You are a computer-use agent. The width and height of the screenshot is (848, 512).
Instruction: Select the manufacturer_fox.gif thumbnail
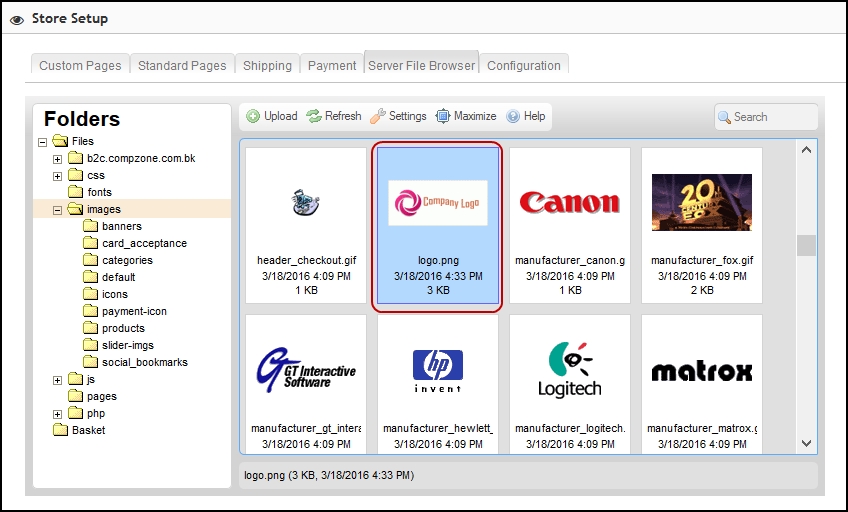click(702, 225)
